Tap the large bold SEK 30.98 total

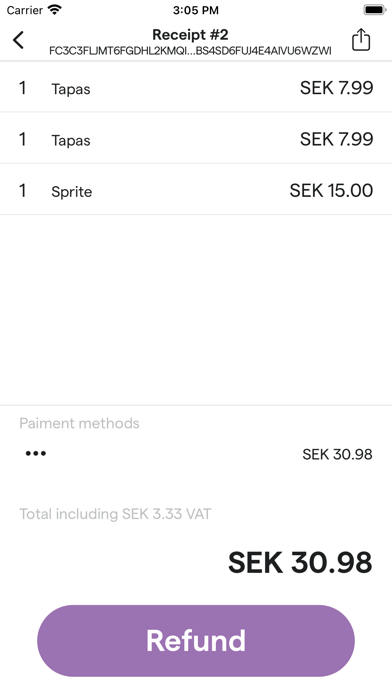pyautogui.click(x=300, y=562)
